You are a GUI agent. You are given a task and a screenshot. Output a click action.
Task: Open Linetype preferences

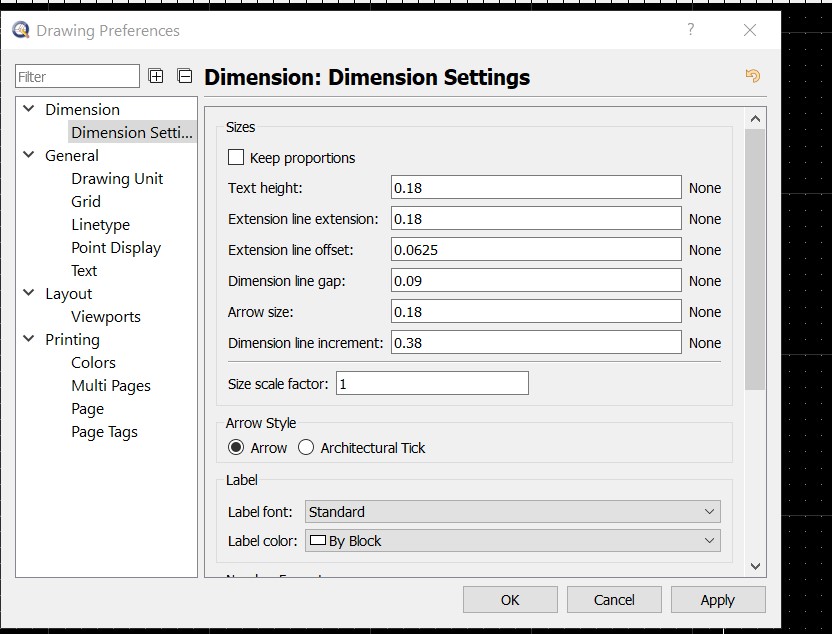pos(100,225)
